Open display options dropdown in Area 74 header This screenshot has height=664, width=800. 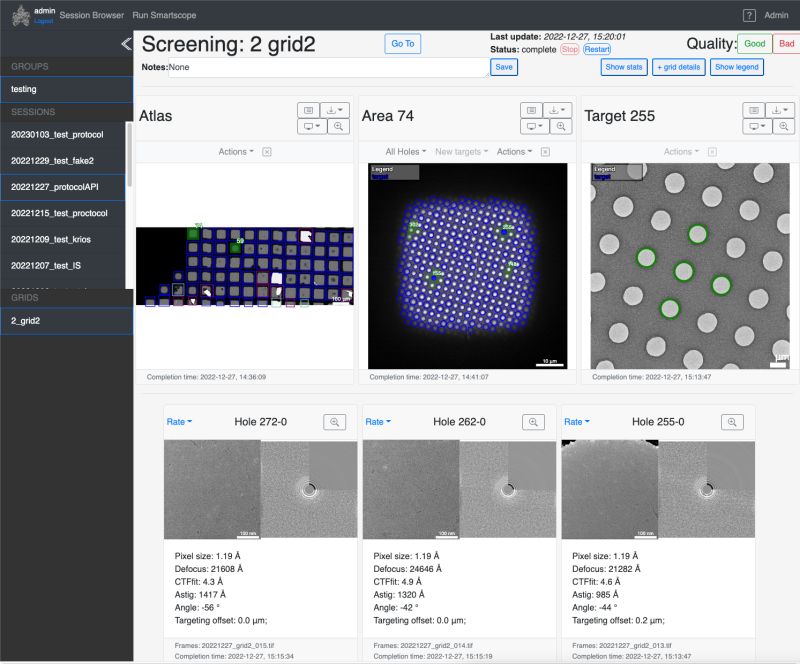click(535, 127)
